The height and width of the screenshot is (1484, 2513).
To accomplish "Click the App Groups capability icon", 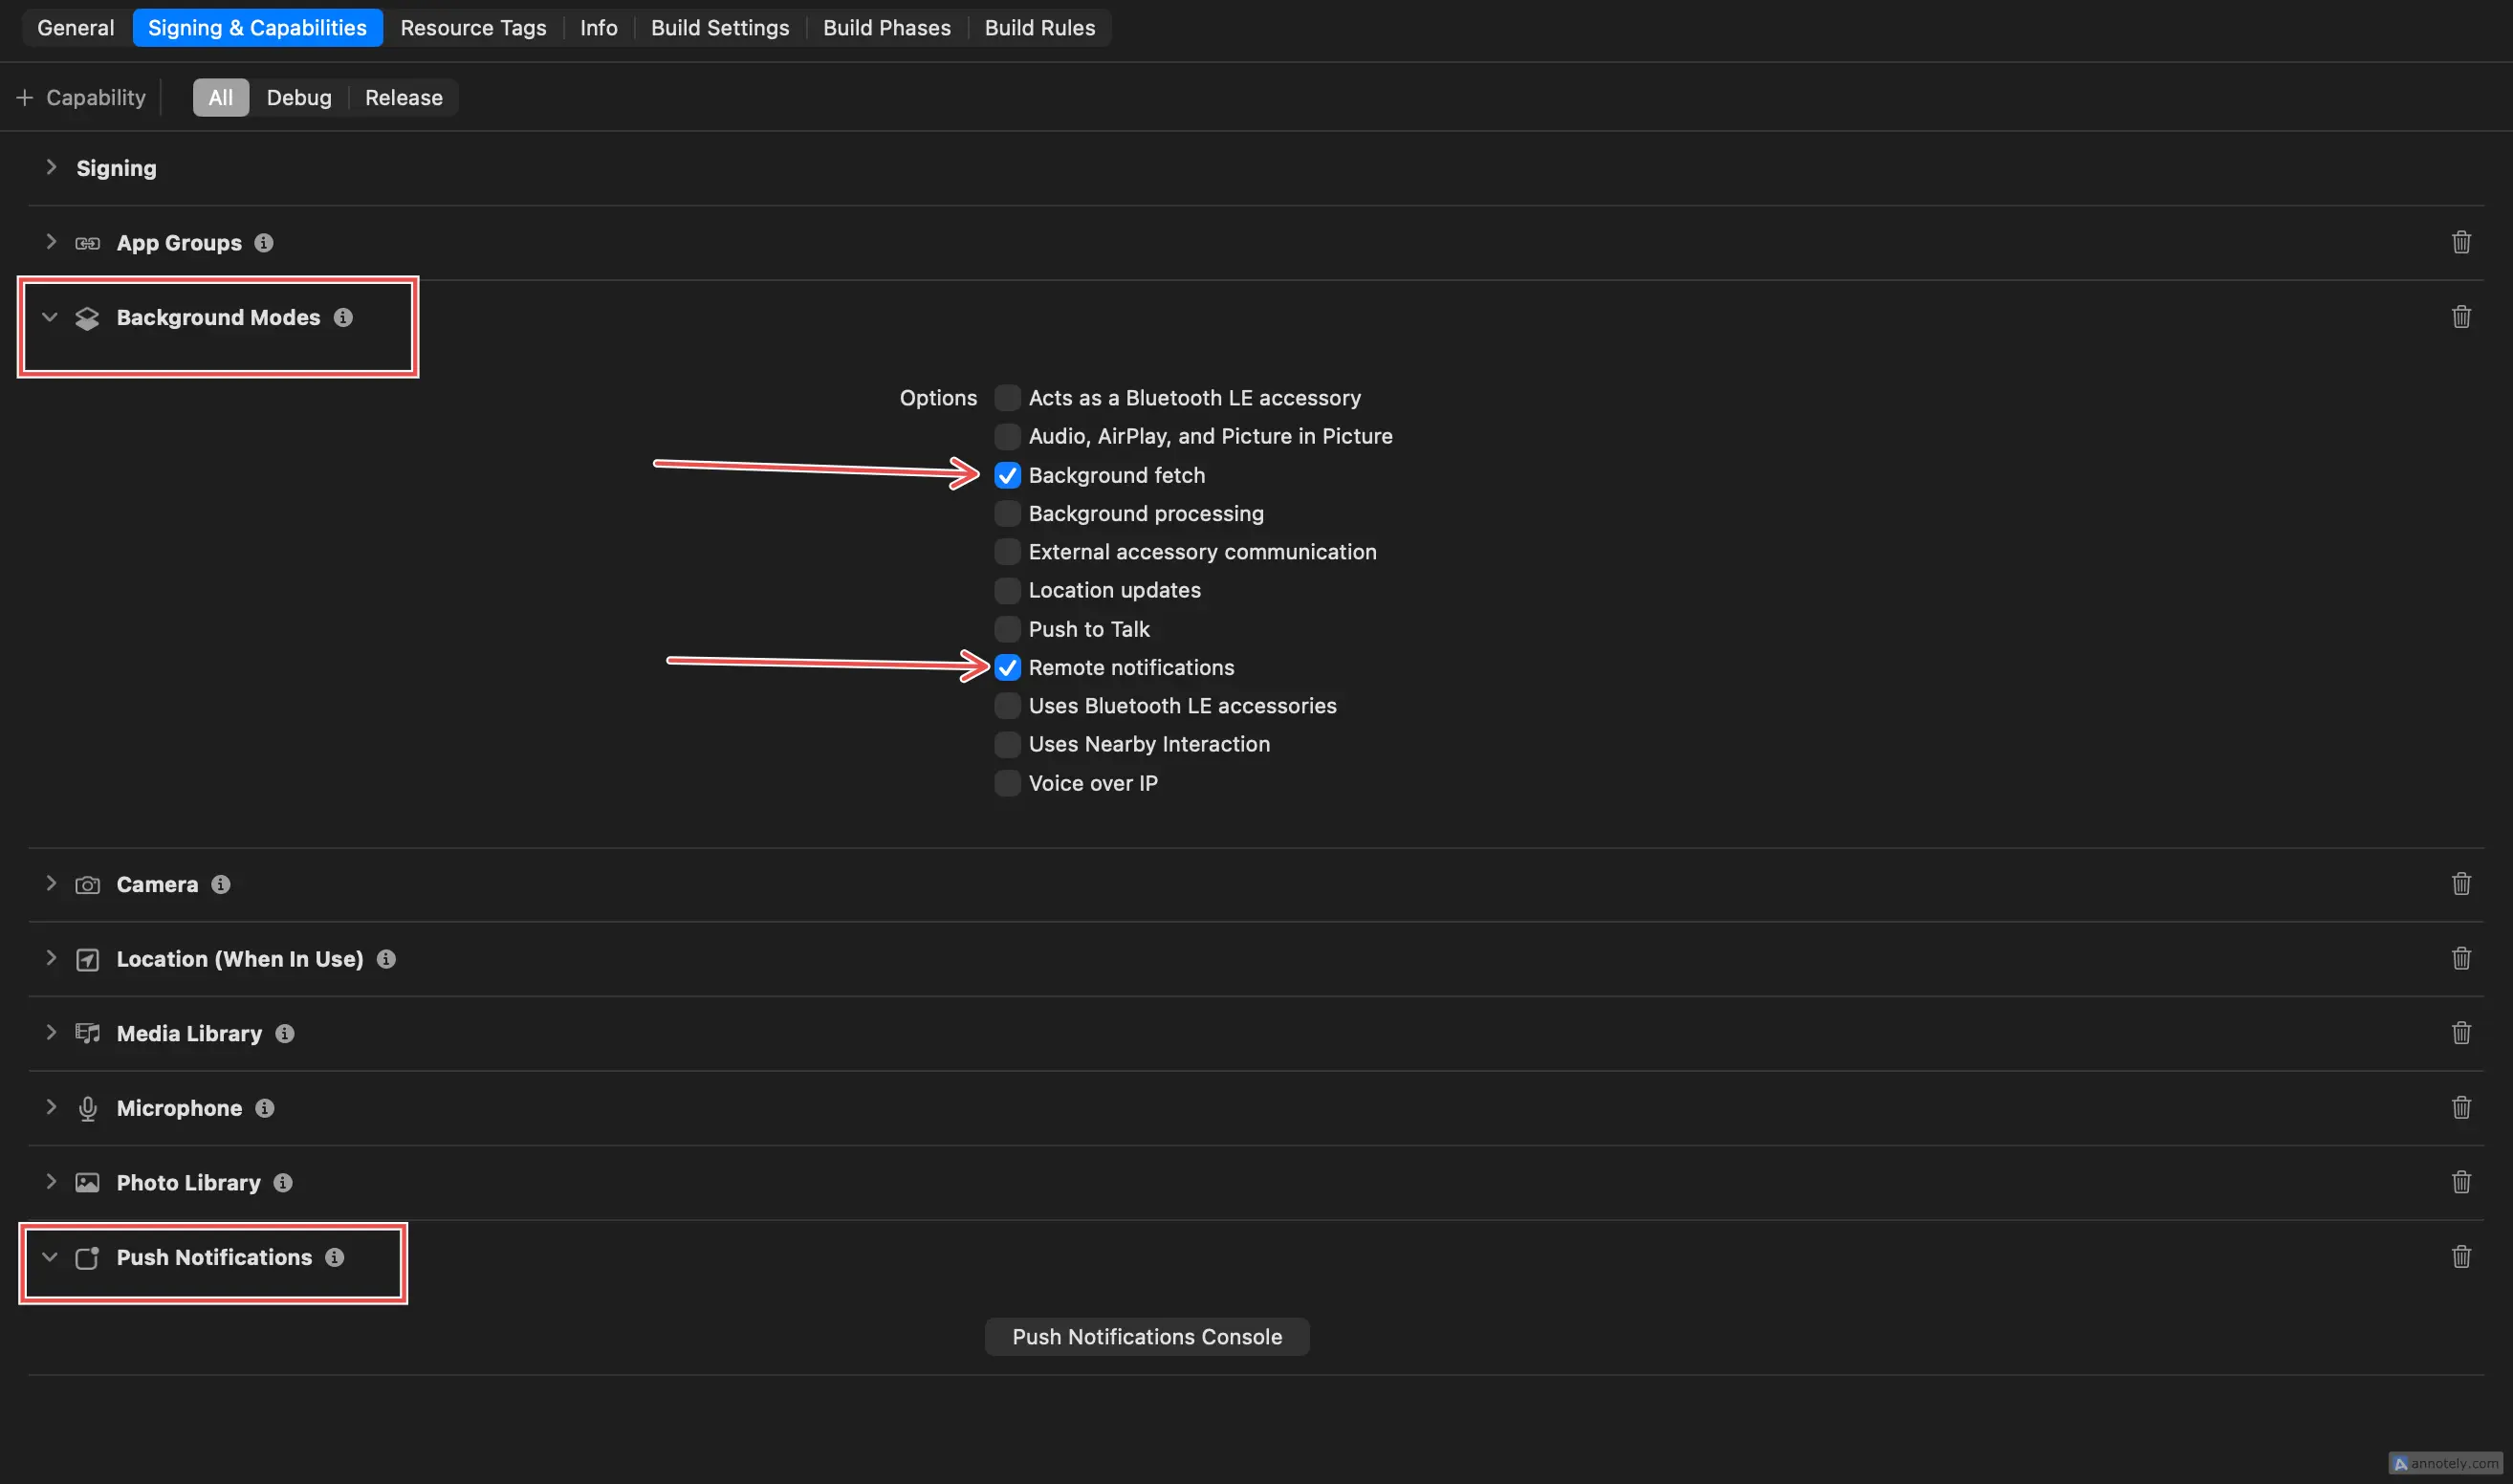I will point(88,242).
